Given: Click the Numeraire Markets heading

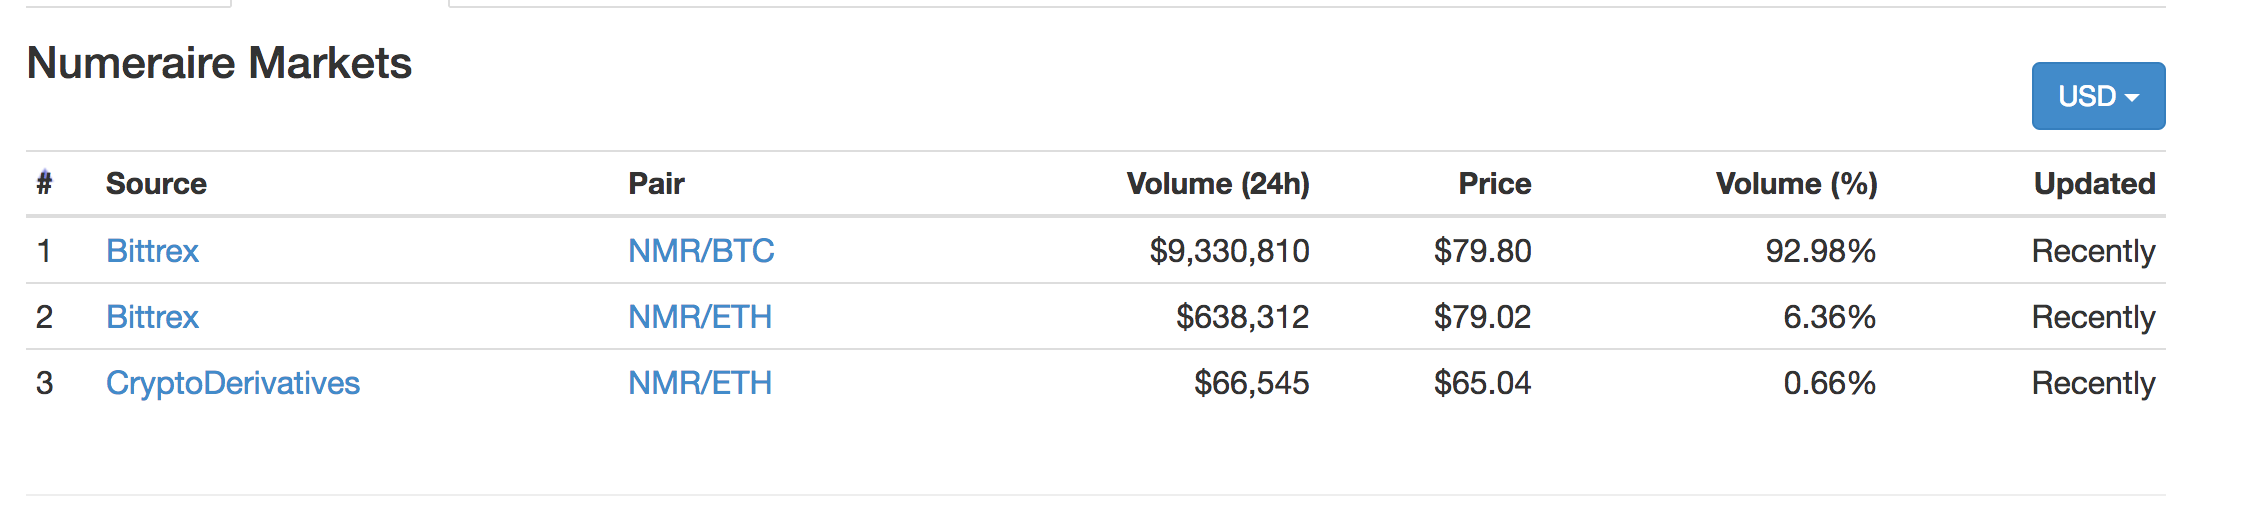Looking at the screenshot, I should coord(219,63).
